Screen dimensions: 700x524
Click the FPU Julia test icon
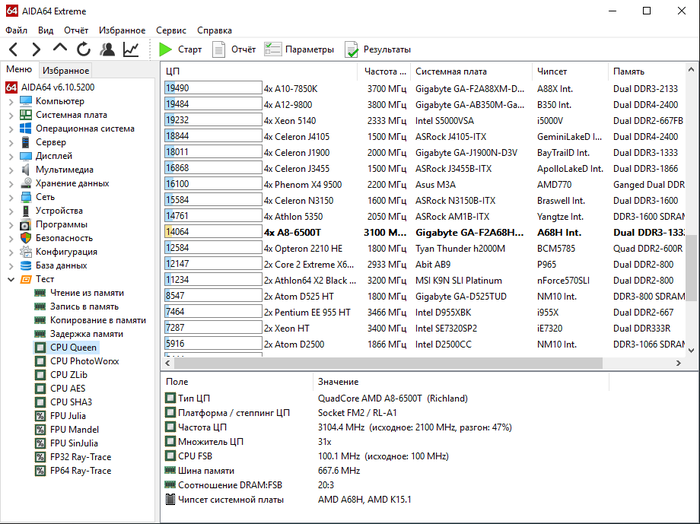pyautogui.click(x=40, y=416)
